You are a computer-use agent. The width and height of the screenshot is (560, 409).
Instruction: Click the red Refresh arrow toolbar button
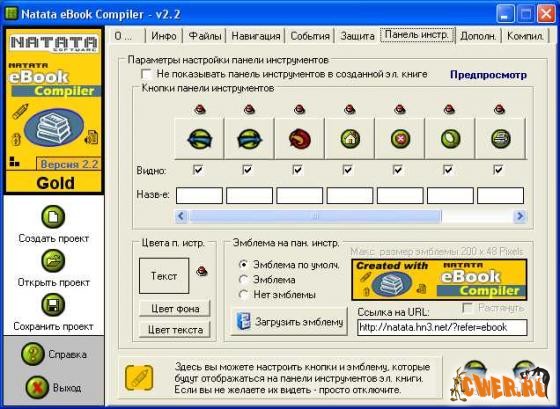(300, 139)
